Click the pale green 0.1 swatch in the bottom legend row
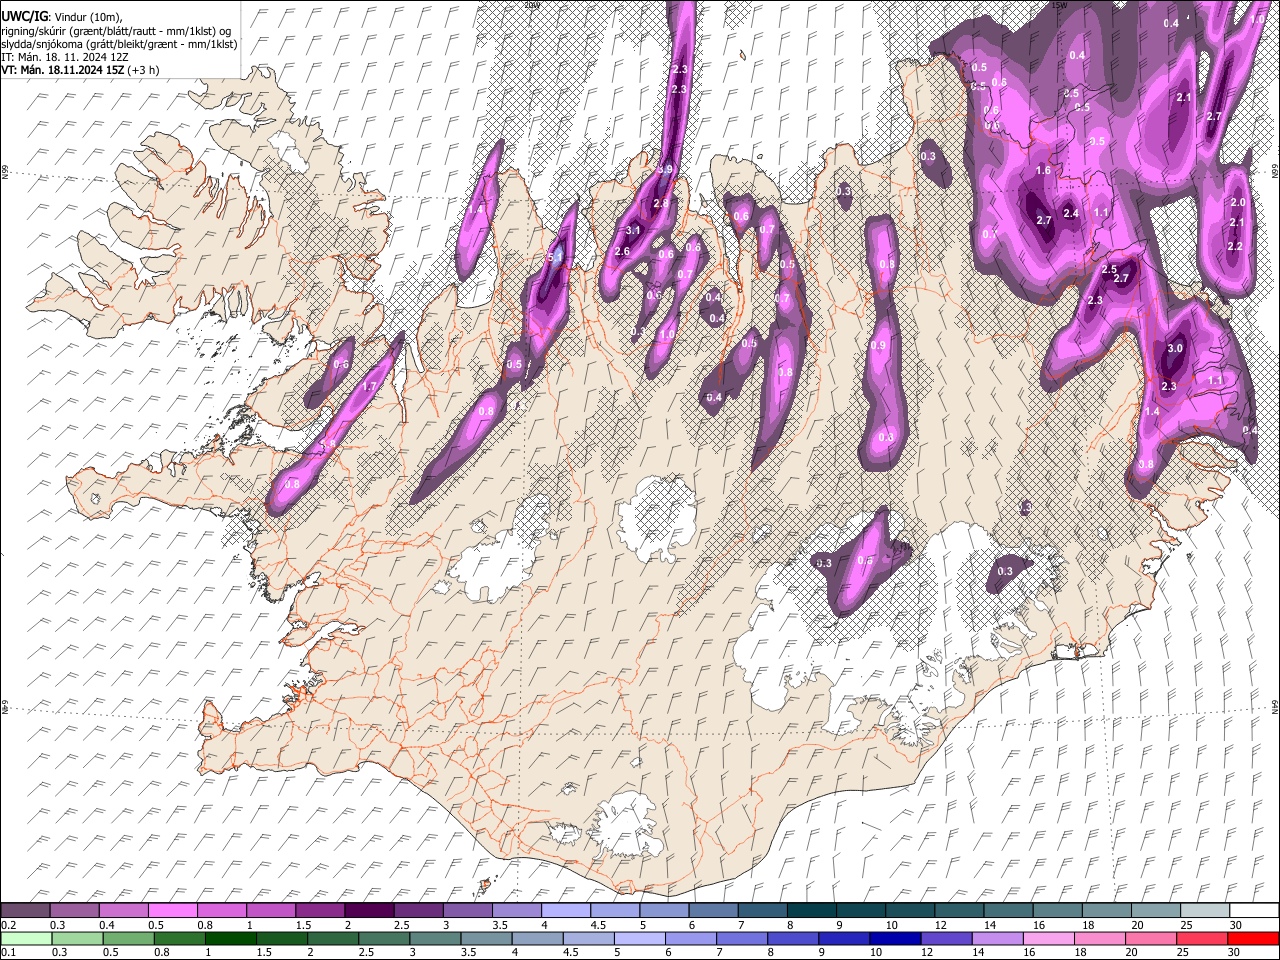The width and height of the screenshot is (1280, 960). click(x=27, y=939)
